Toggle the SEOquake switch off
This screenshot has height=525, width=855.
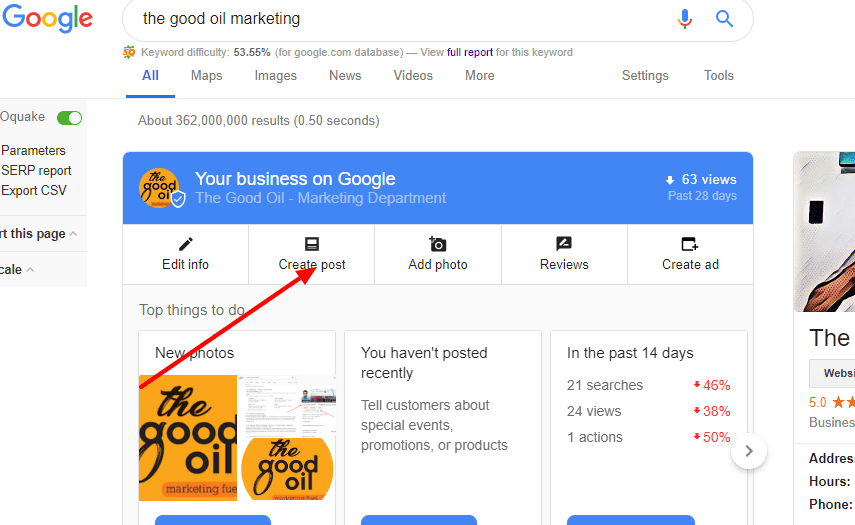point(69,118)
